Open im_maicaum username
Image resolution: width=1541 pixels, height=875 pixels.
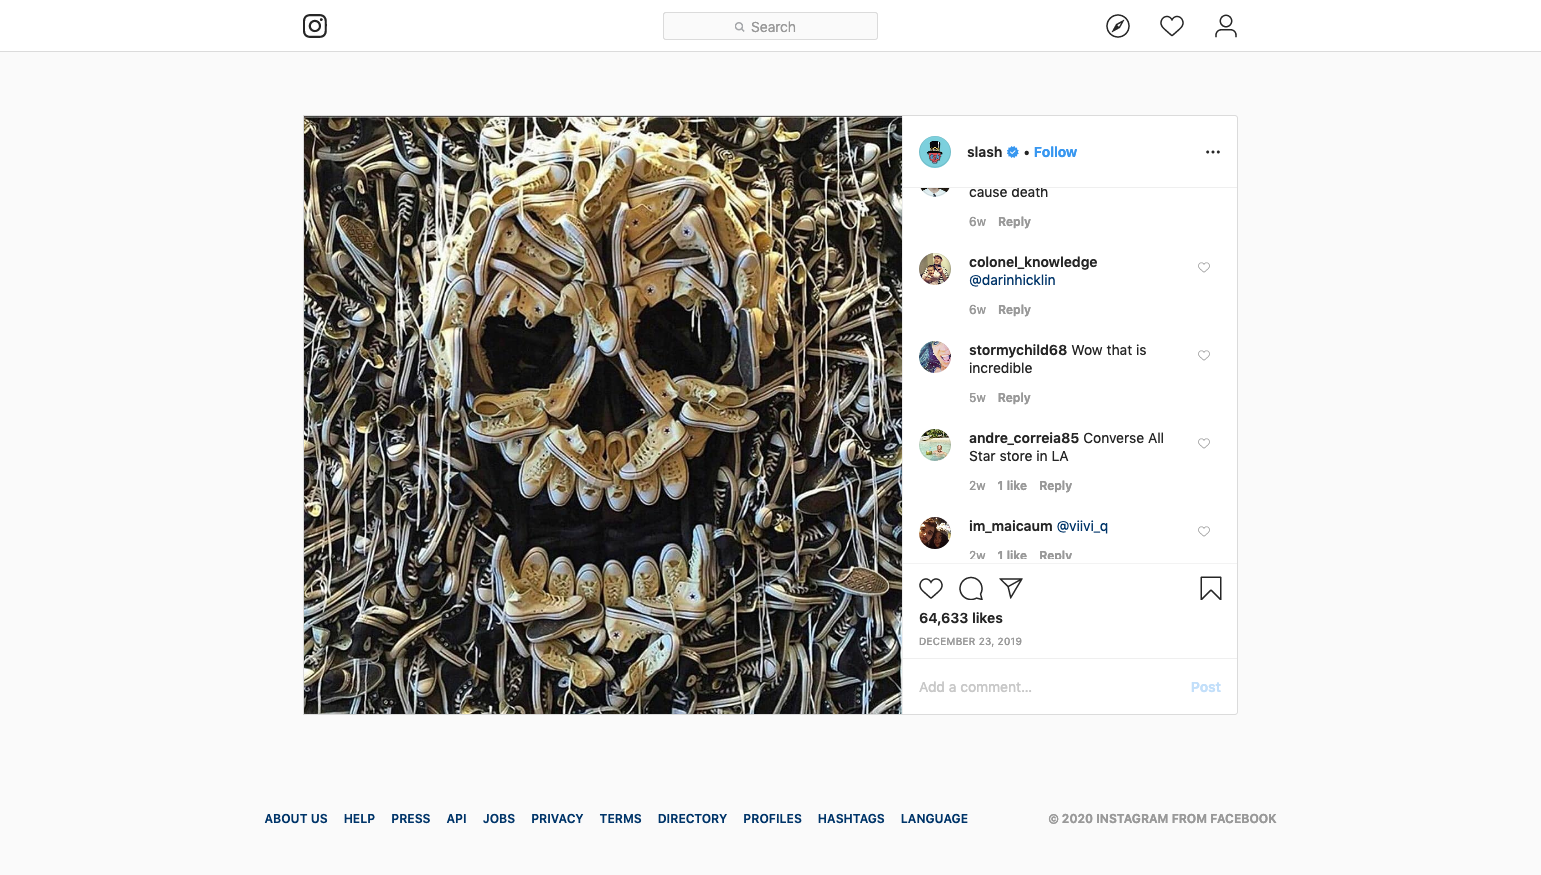(1010, 526)
